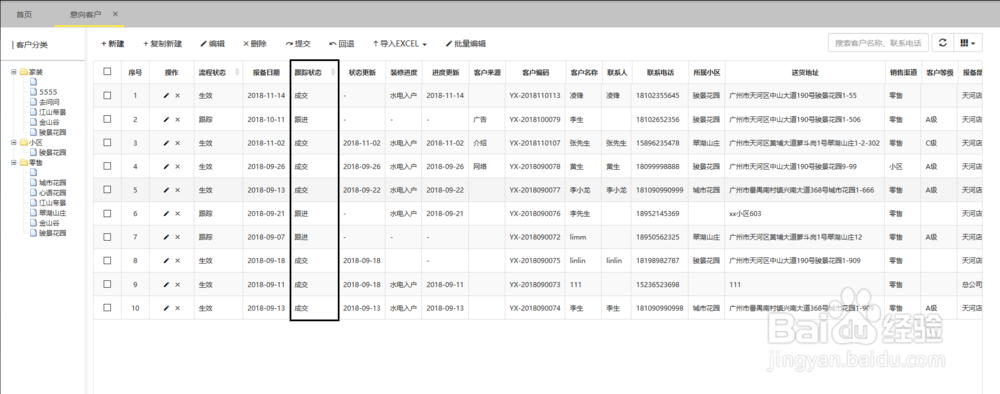Click the 删除 toolbar button
Image resolution: width=1000 pixels, height=394 pixels.
tap(255, 44)
